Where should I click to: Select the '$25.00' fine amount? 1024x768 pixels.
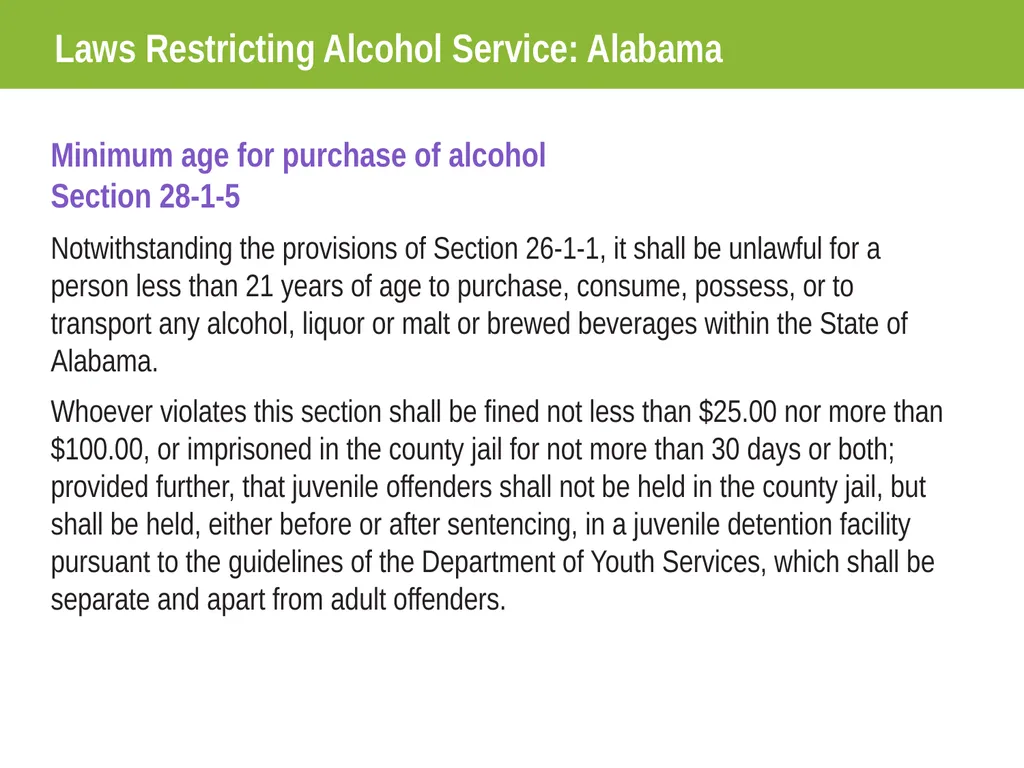[737, 412]
